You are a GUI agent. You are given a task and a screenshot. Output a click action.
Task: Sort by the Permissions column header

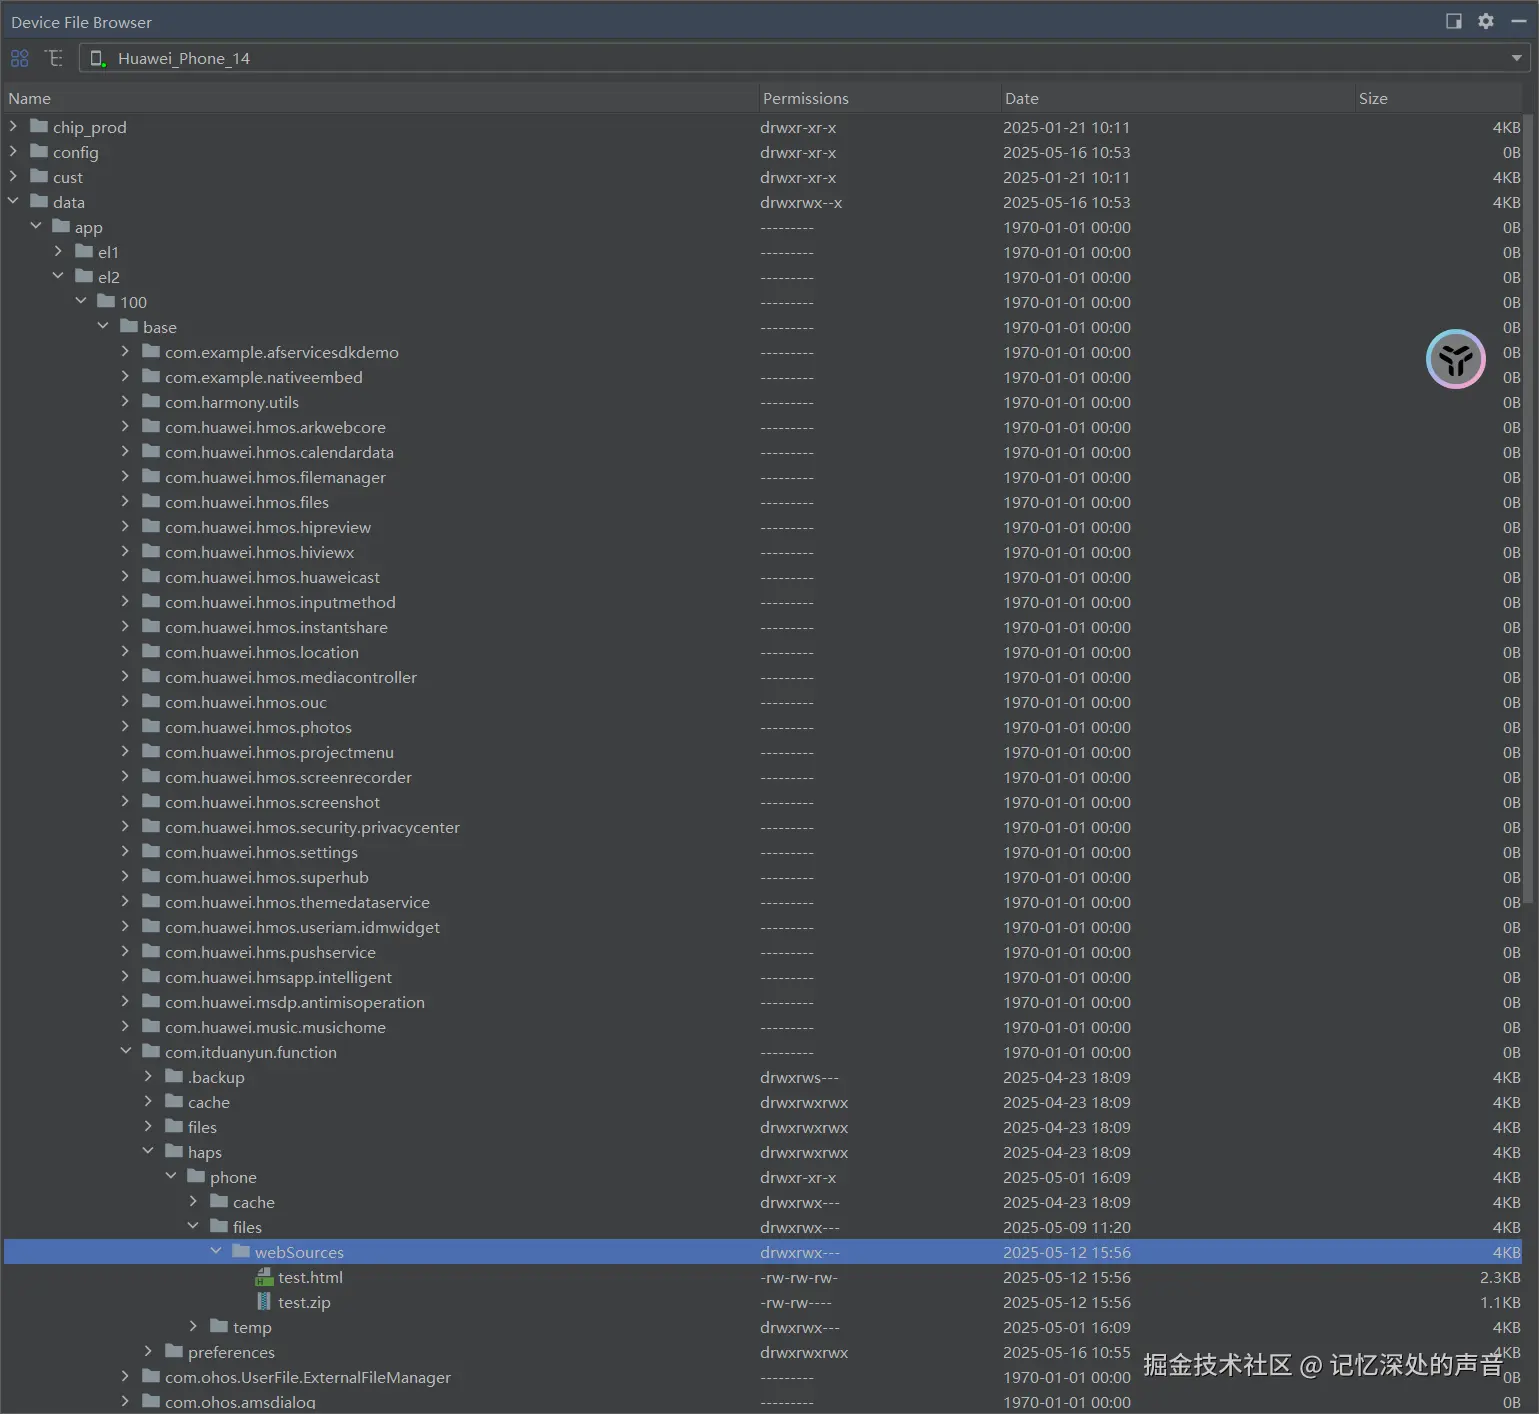[x=878, y=98]
